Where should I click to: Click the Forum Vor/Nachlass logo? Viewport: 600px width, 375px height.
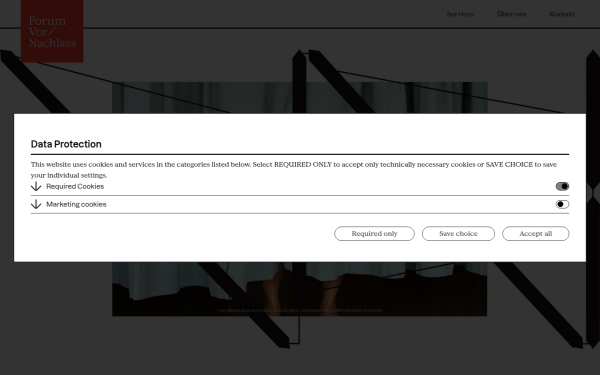tap(52, 31)
